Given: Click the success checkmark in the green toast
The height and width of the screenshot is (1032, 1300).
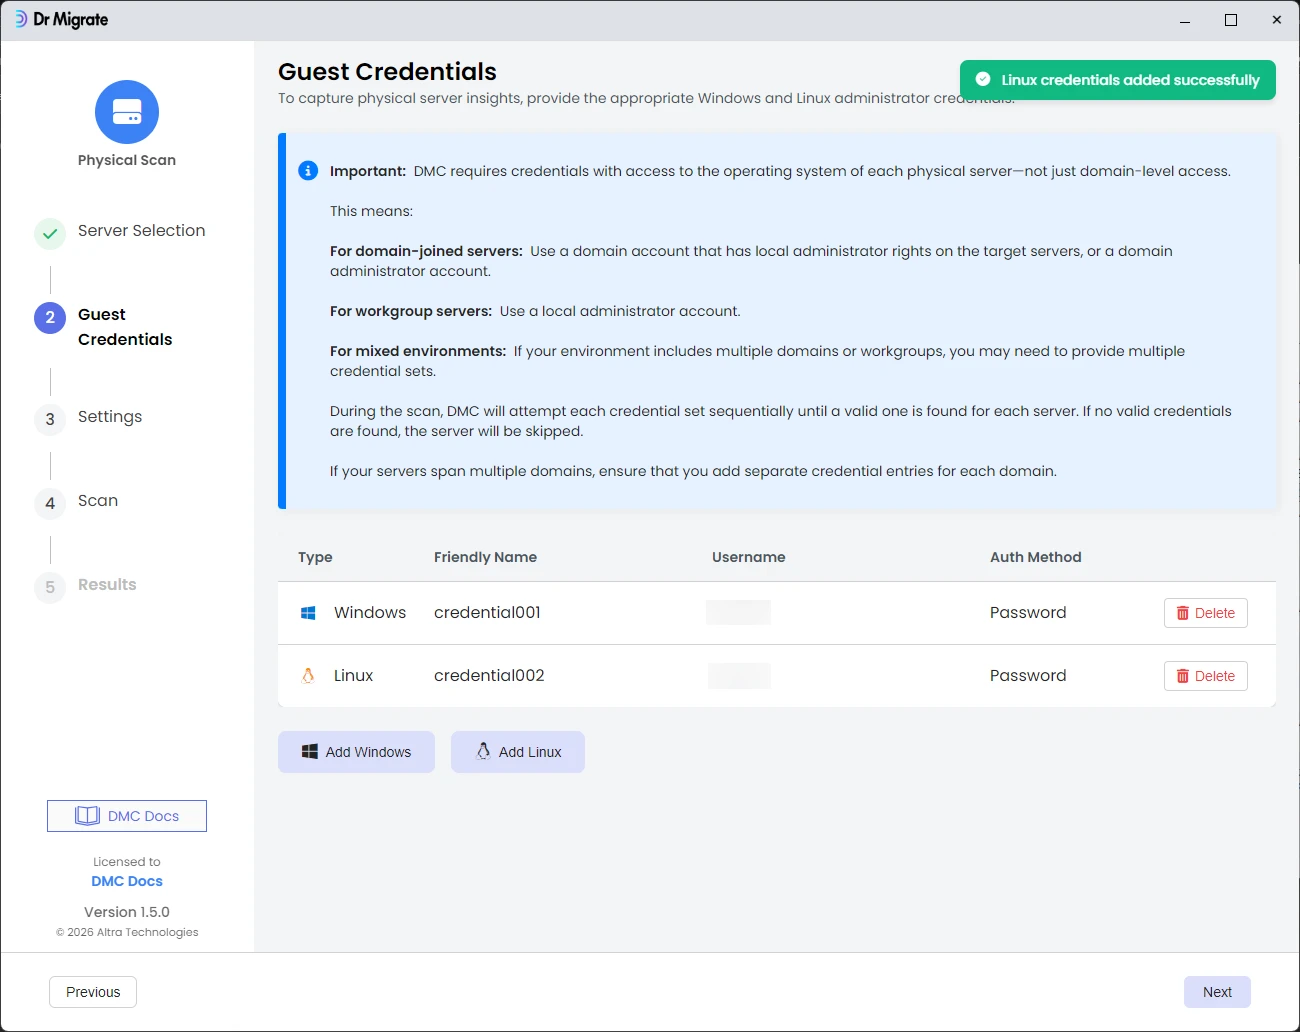Looking at the screenshot, I should coord(983,79).
